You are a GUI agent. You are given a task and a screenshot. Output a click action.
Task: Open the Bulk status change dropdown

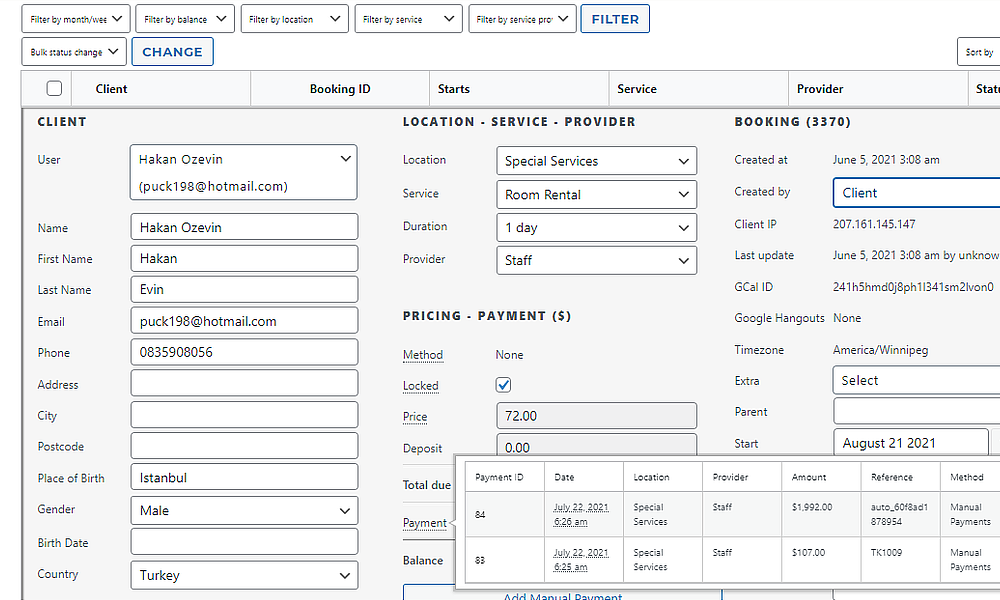point(73,51)
